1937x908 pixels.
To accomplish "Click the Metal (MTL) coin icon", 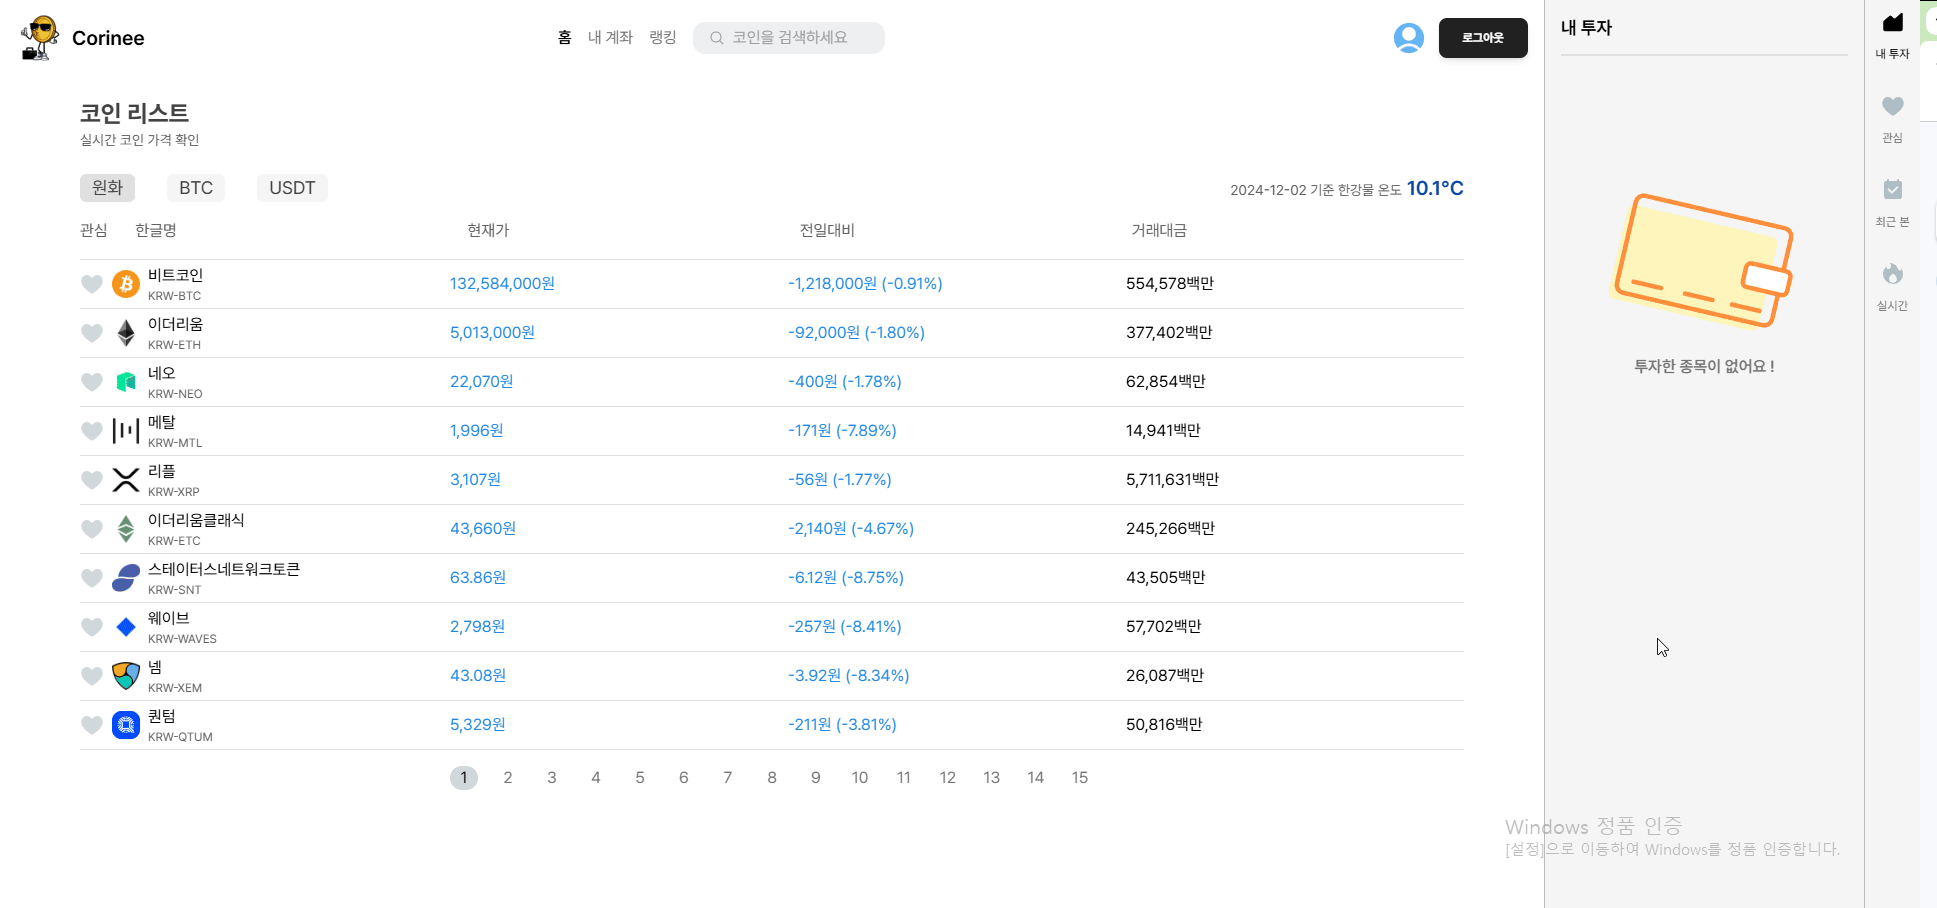I will point(126,431).
